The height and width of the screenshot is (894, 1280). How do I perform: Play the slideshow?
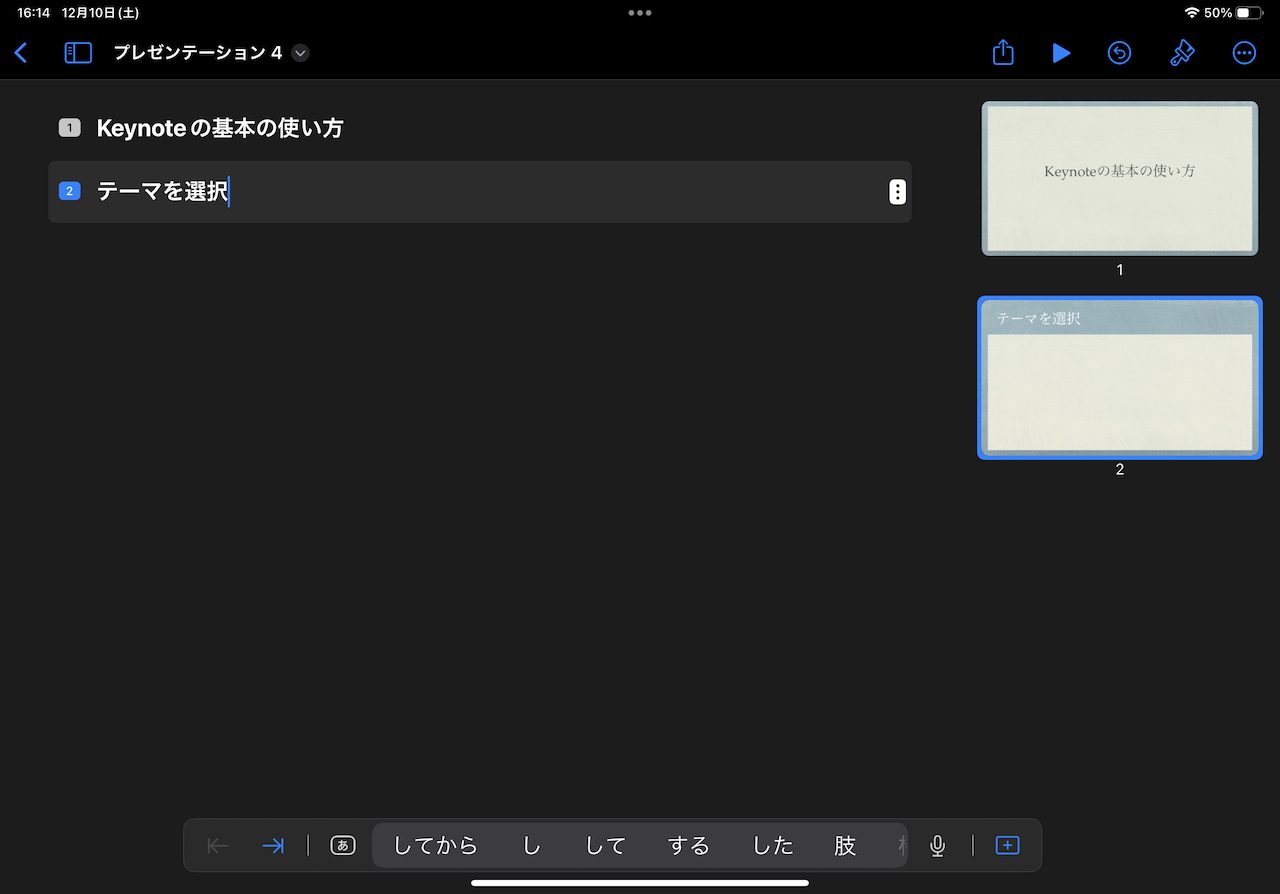click(x=1061, y=53)
